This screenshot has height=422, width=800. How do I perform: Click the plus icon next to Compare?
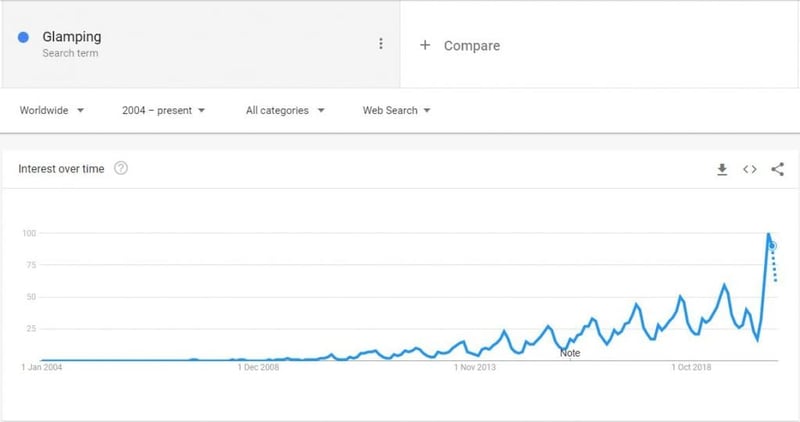424,45
